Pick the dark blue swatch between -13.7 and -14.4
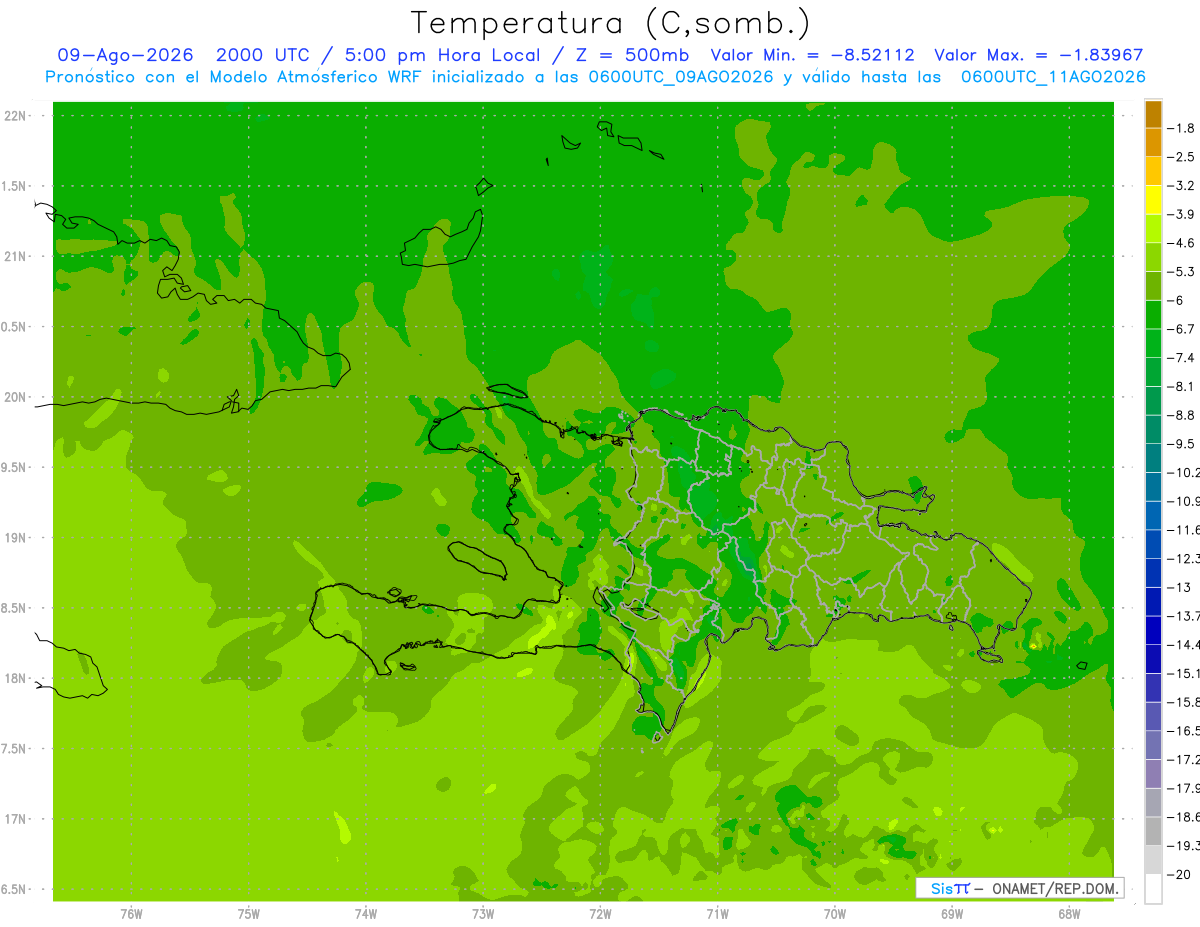This screenshot has height=927, width=1200. [x=1153, y=630]
